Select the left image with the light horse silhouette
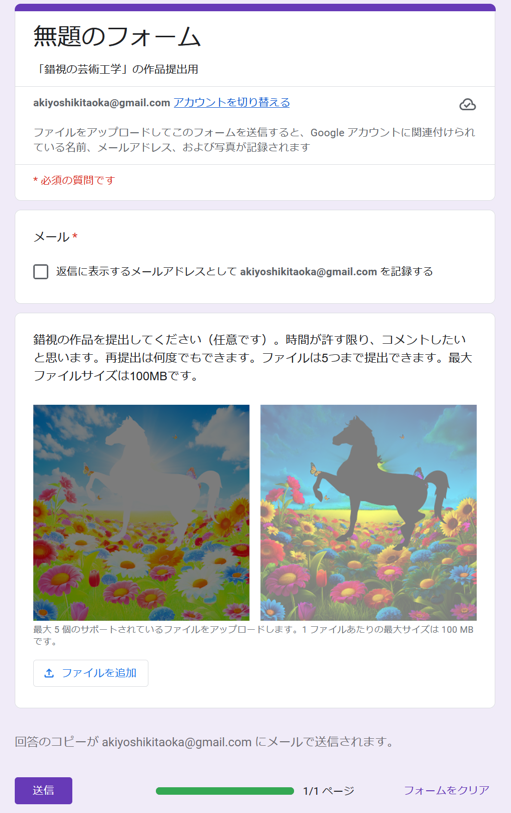The image size is (511, 813). pyautogui.click(x=141, y=512)
